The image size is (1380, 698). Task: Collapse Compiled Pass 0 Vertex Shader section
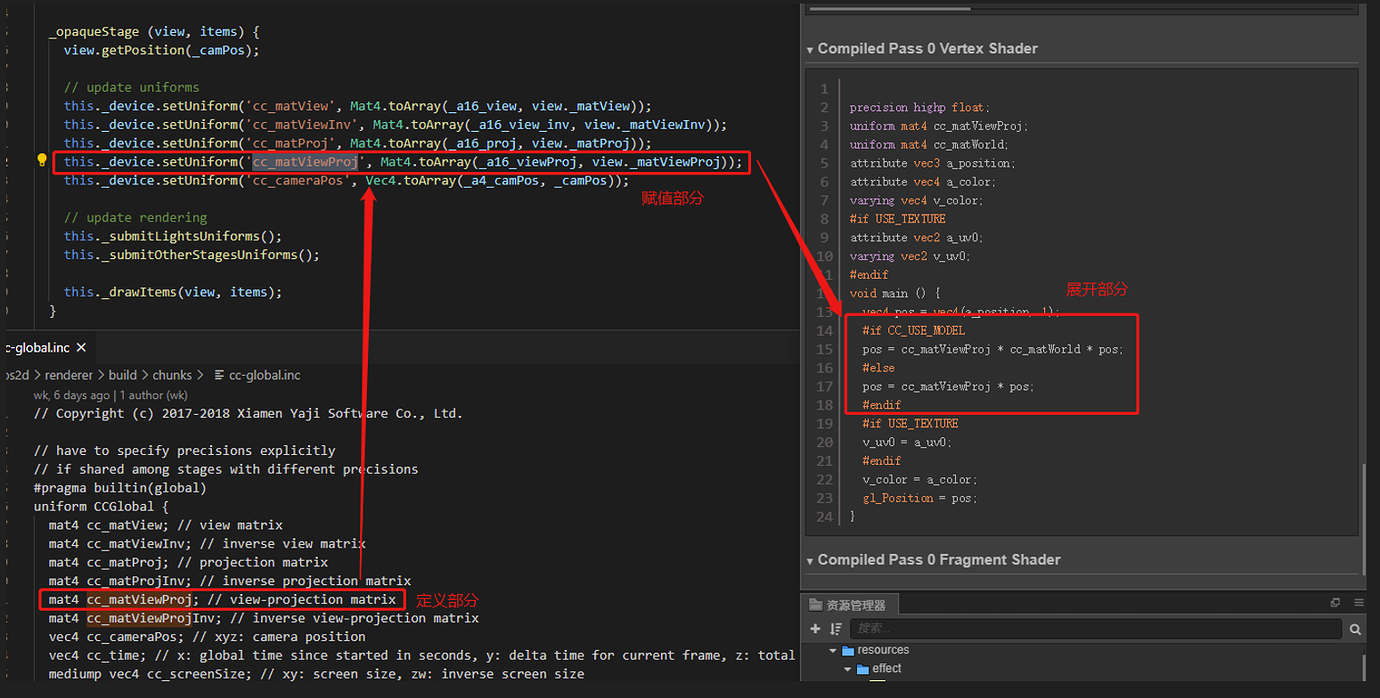tap(811, 49)
